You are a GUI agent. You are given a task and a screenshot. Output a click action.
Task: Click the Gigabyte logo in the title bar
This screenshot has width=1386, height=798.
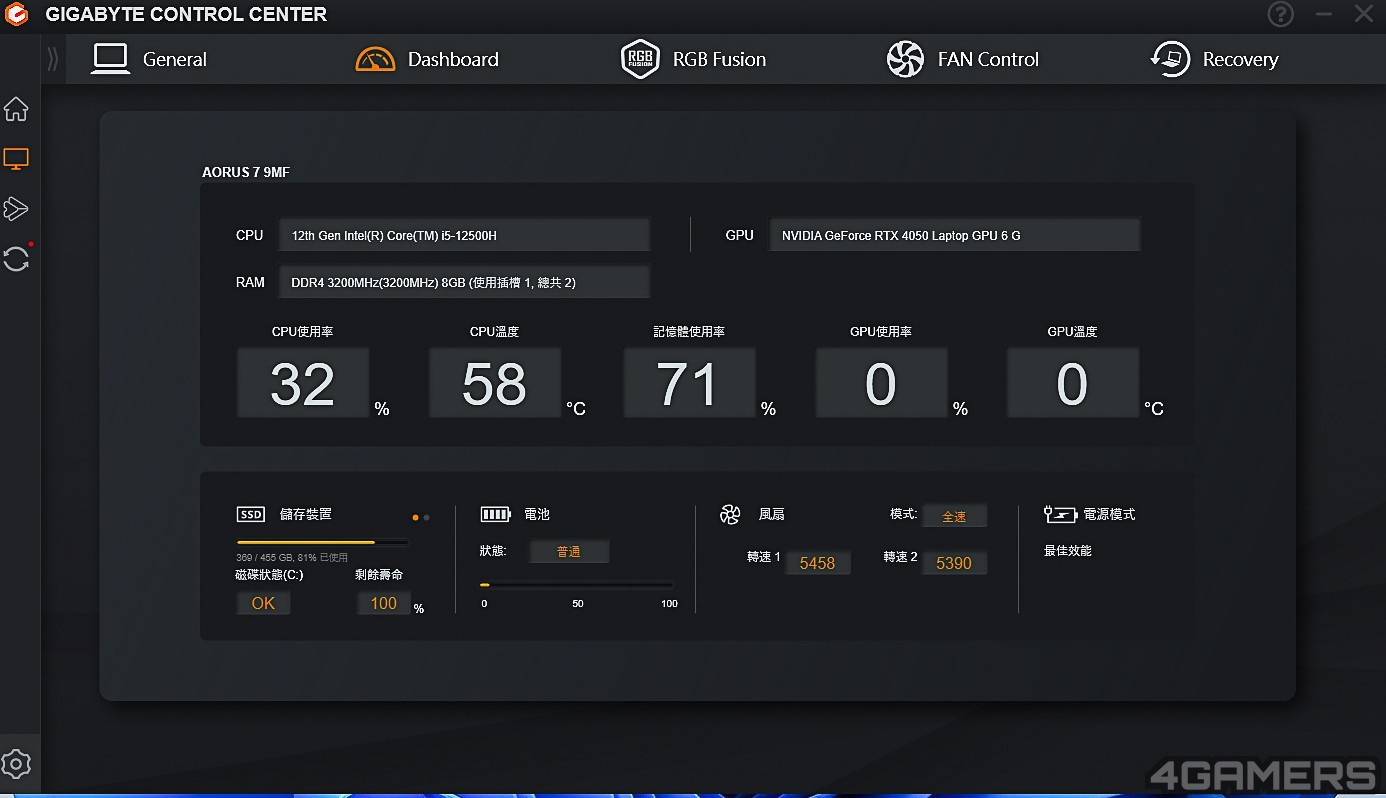click(x=16, y=14)
